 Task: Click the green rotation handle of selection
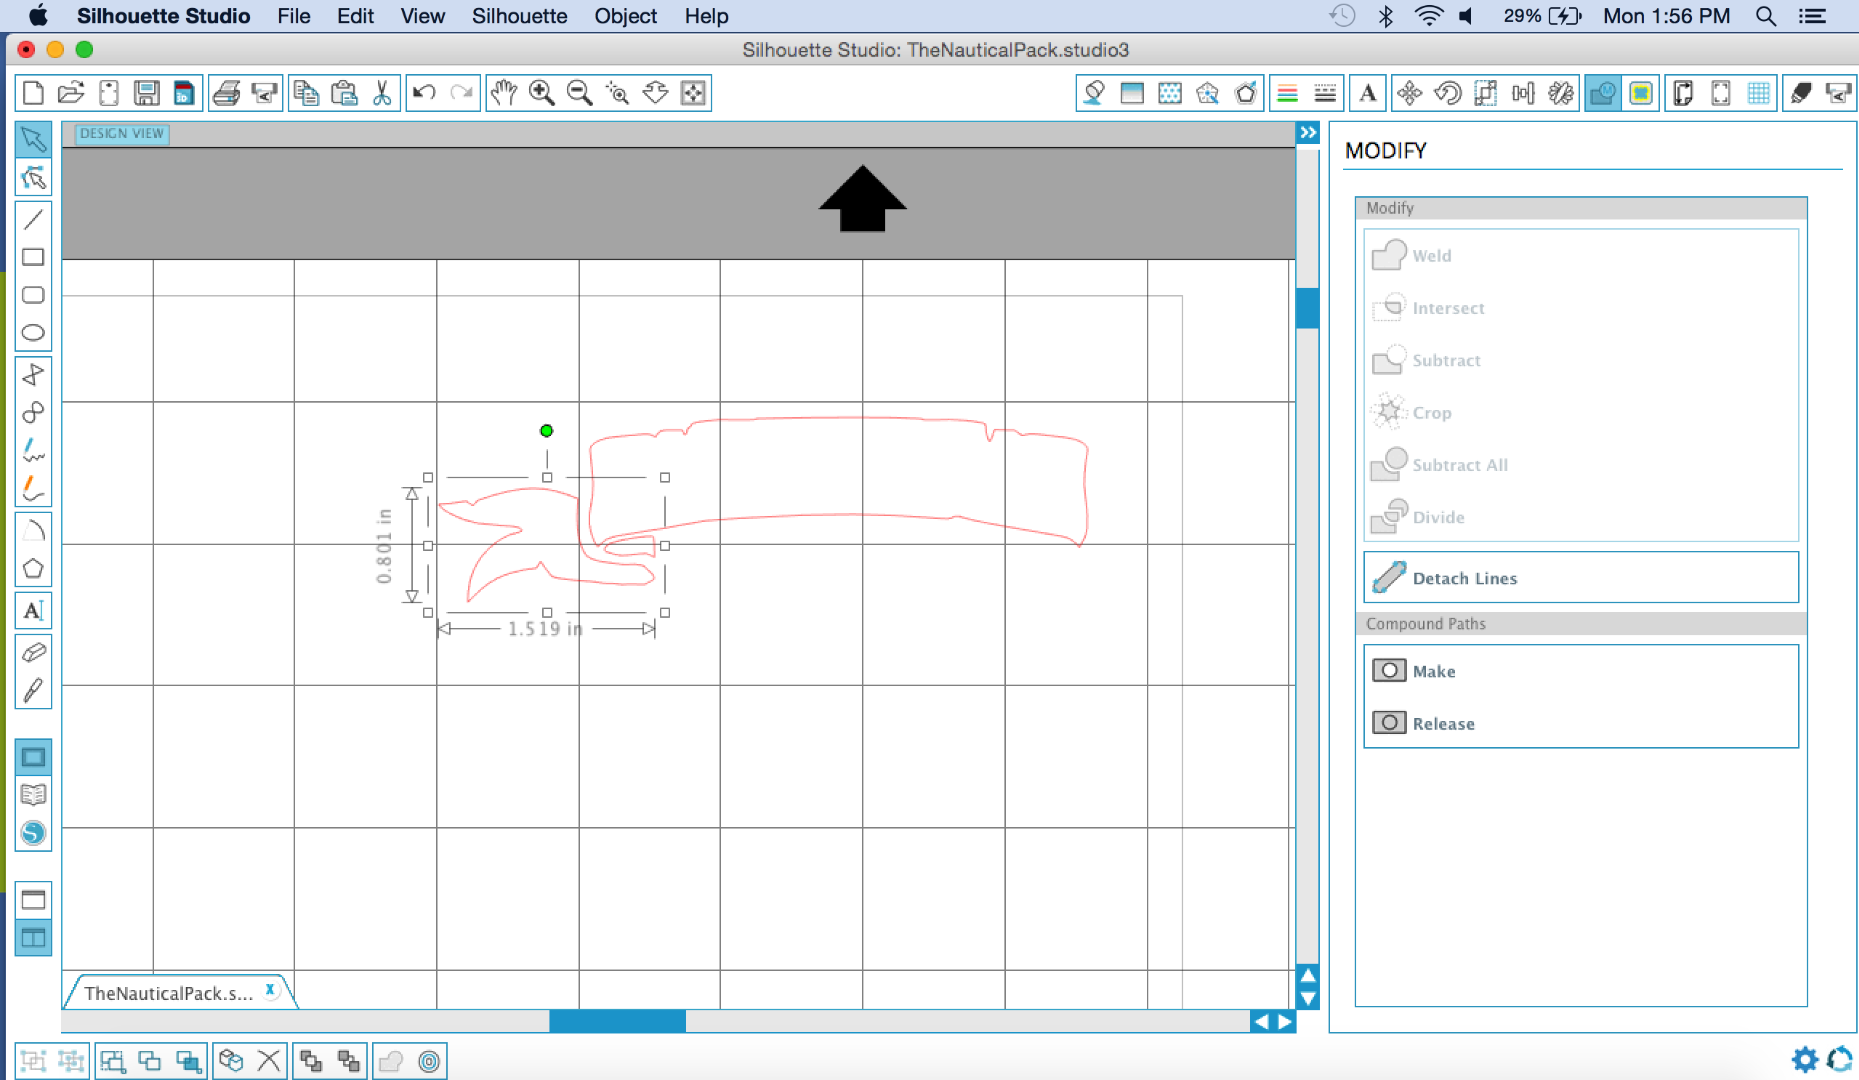click(546, 431)
